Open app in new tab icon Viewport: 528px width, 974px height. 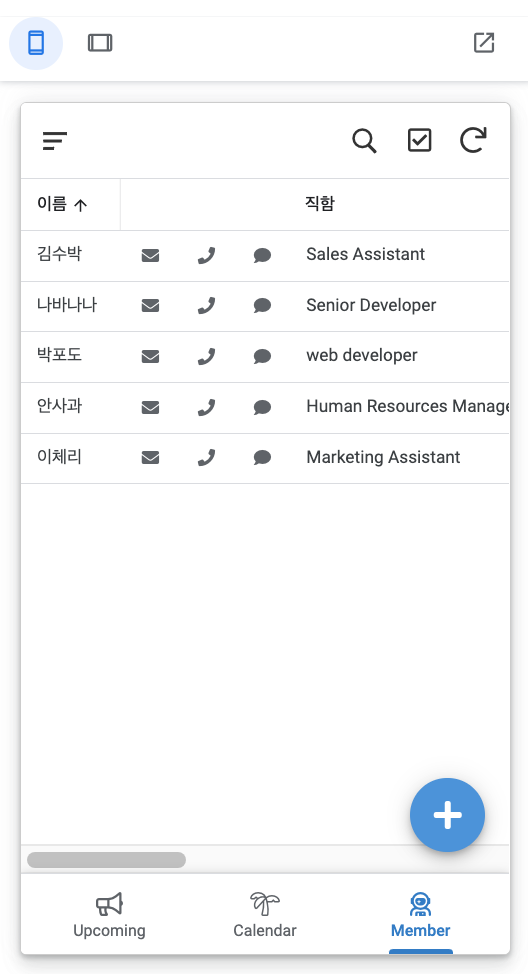484,43
